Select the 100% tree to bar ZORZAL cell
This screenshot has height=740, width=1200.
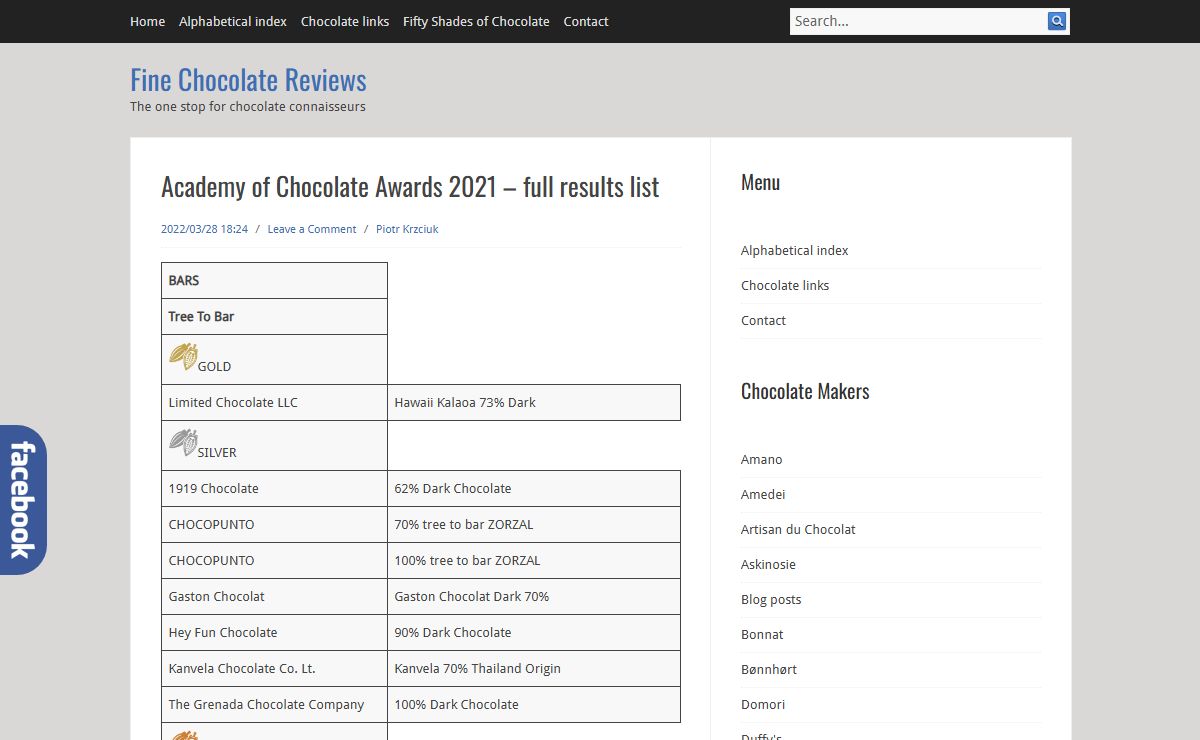(x=534, y=561)
